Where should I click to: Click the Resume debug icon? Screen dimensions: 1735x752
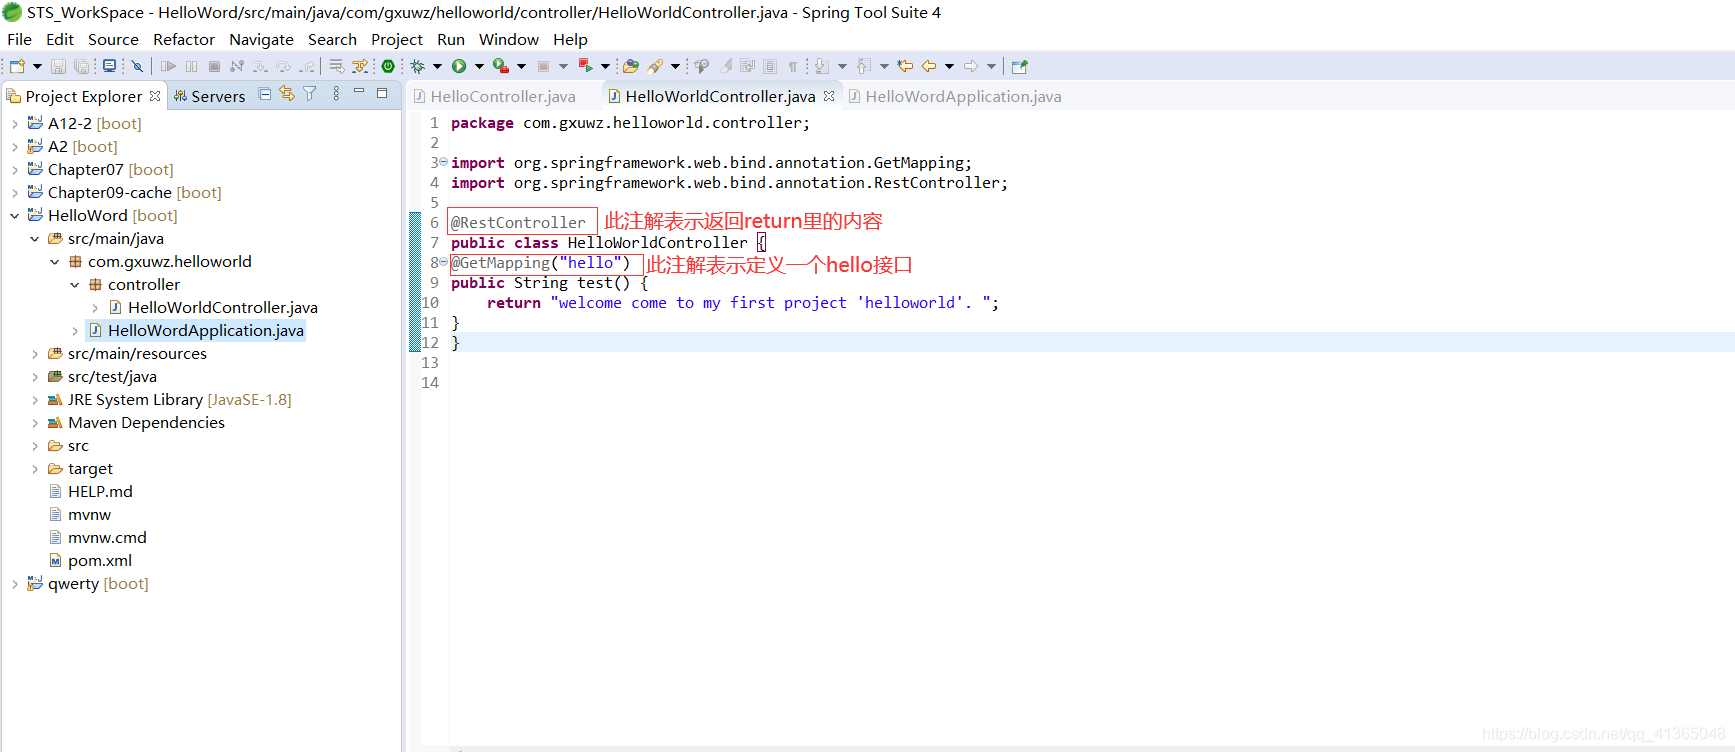point(168,66)
